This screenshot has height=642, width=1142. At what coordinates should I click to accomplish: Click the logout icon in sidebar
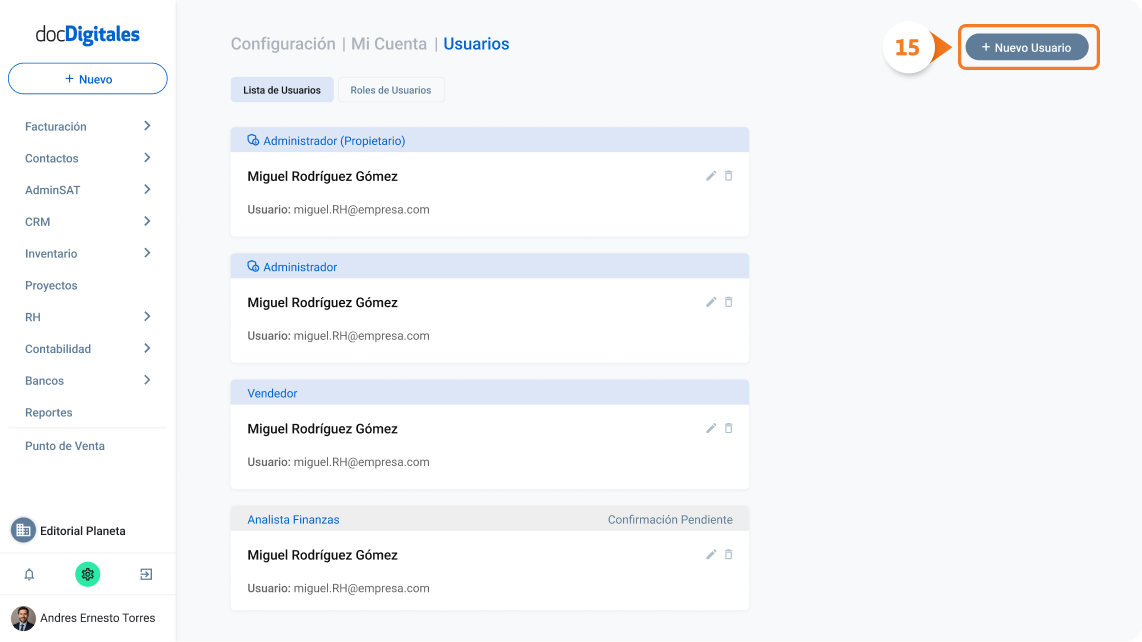146,574
